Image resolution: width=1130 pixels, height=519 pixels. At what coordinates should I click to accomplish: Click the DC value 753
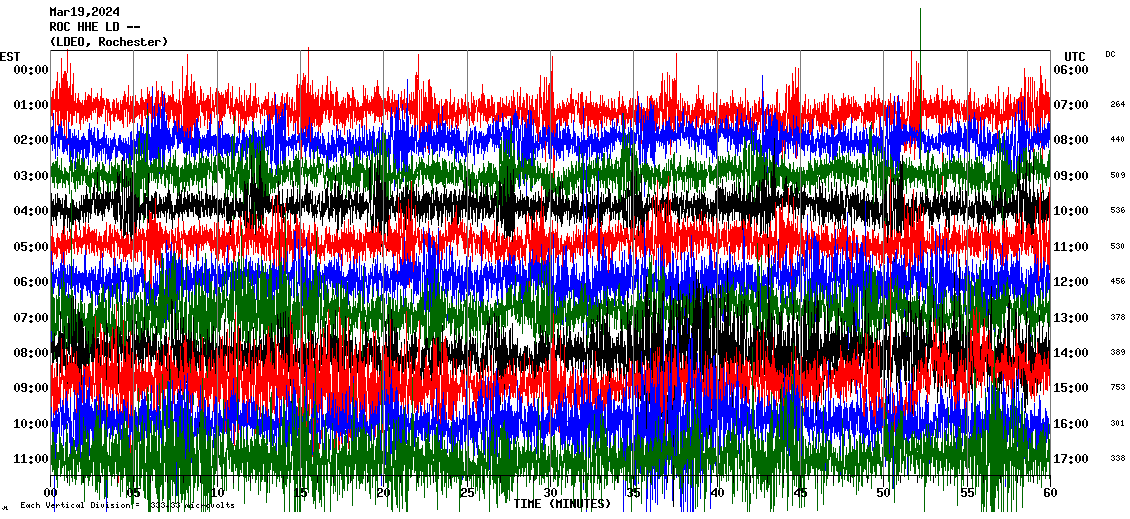[1117, 388]
